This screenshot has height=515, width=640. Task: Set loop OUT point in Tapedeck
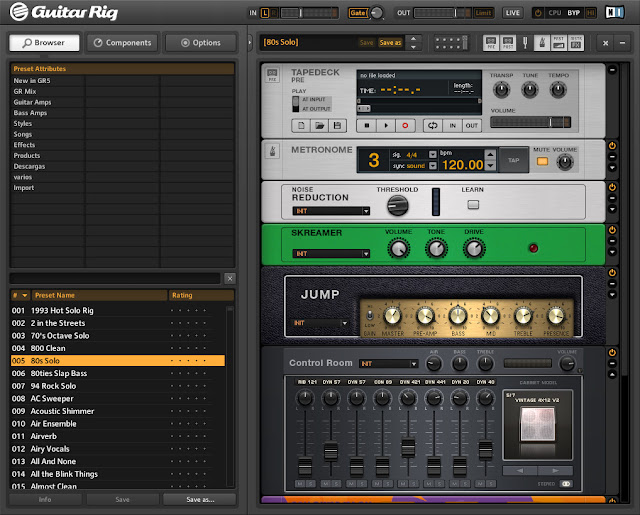[x=471, y=126]
